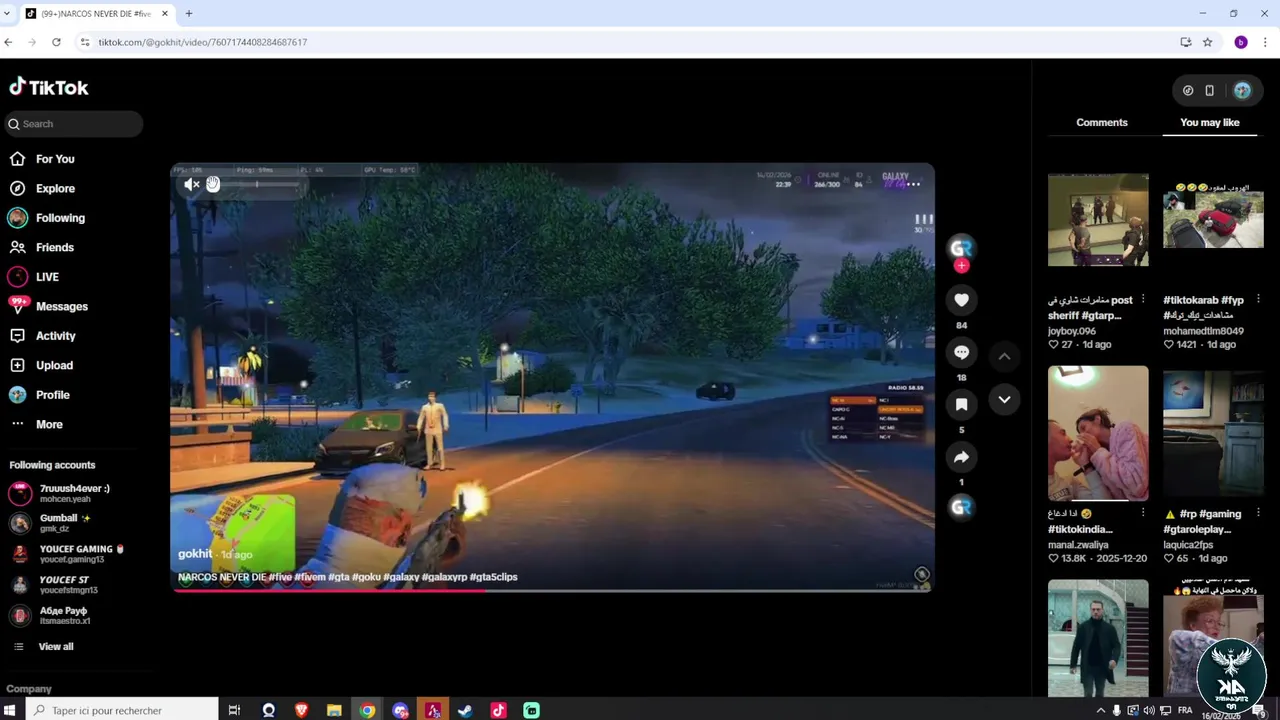This screenshot has height=720, width=1280.
Task: Open the Windows Start menu
Action: tap(9, 710)
